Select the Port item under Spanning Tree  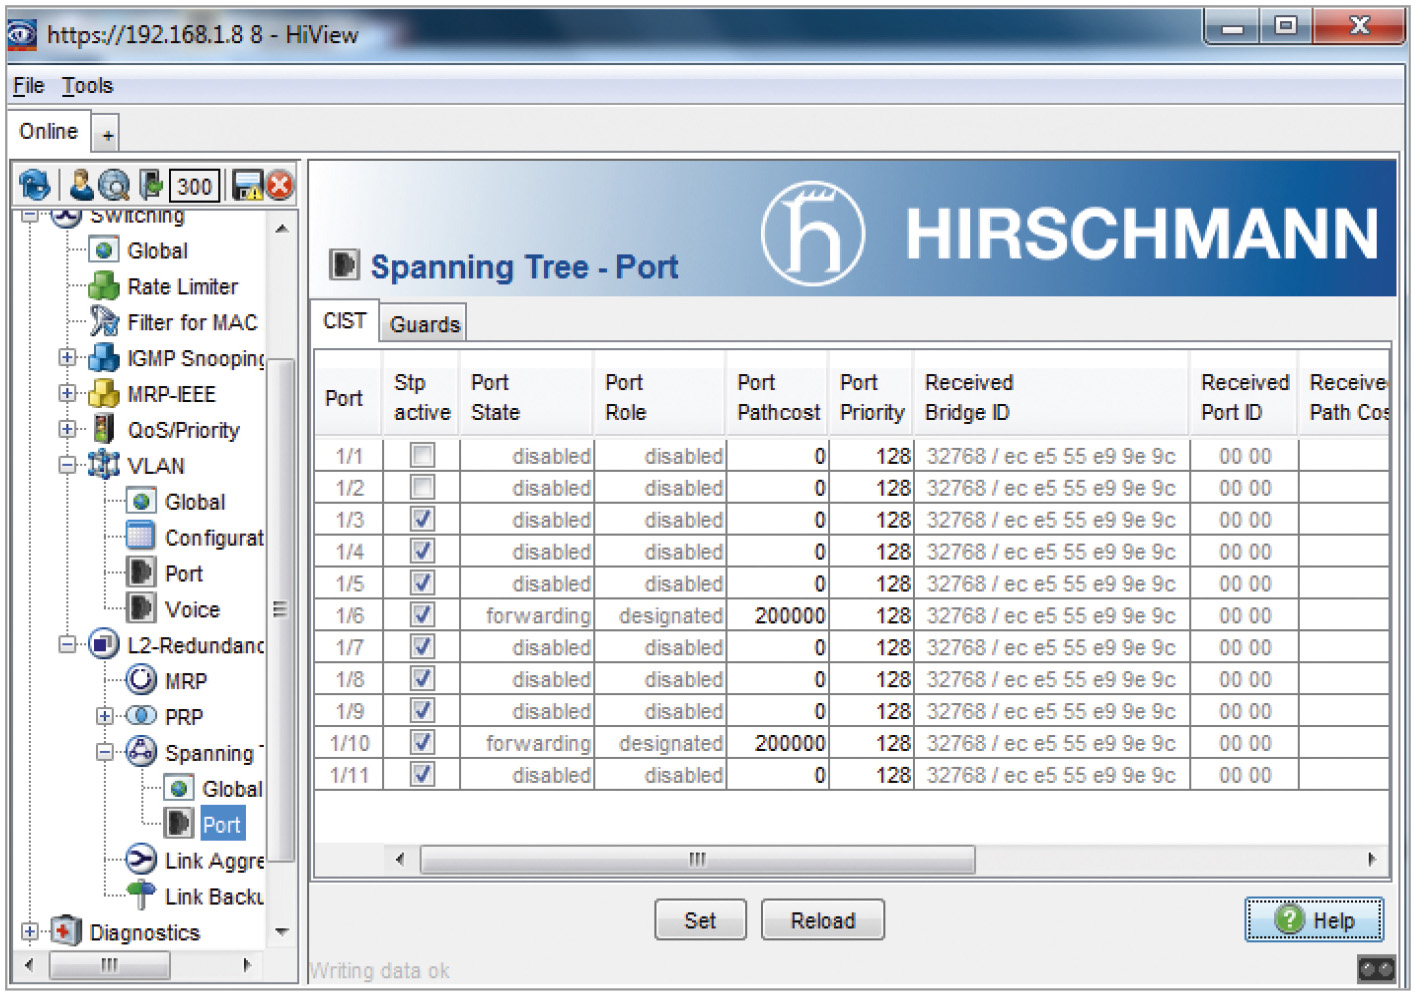coord(222,824)
